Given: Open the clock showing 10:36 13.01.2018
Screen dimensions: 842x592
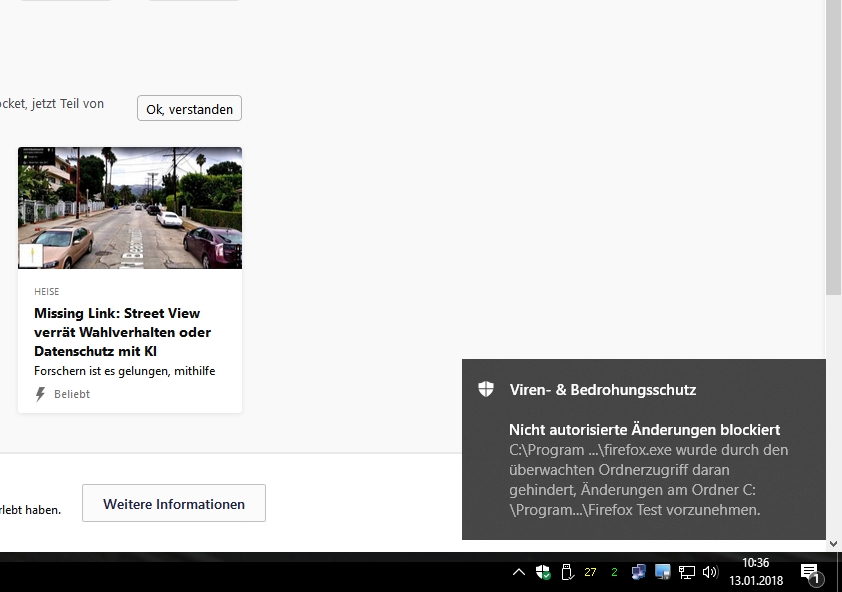Looking at the screenshot, I should tap(756, 572).
